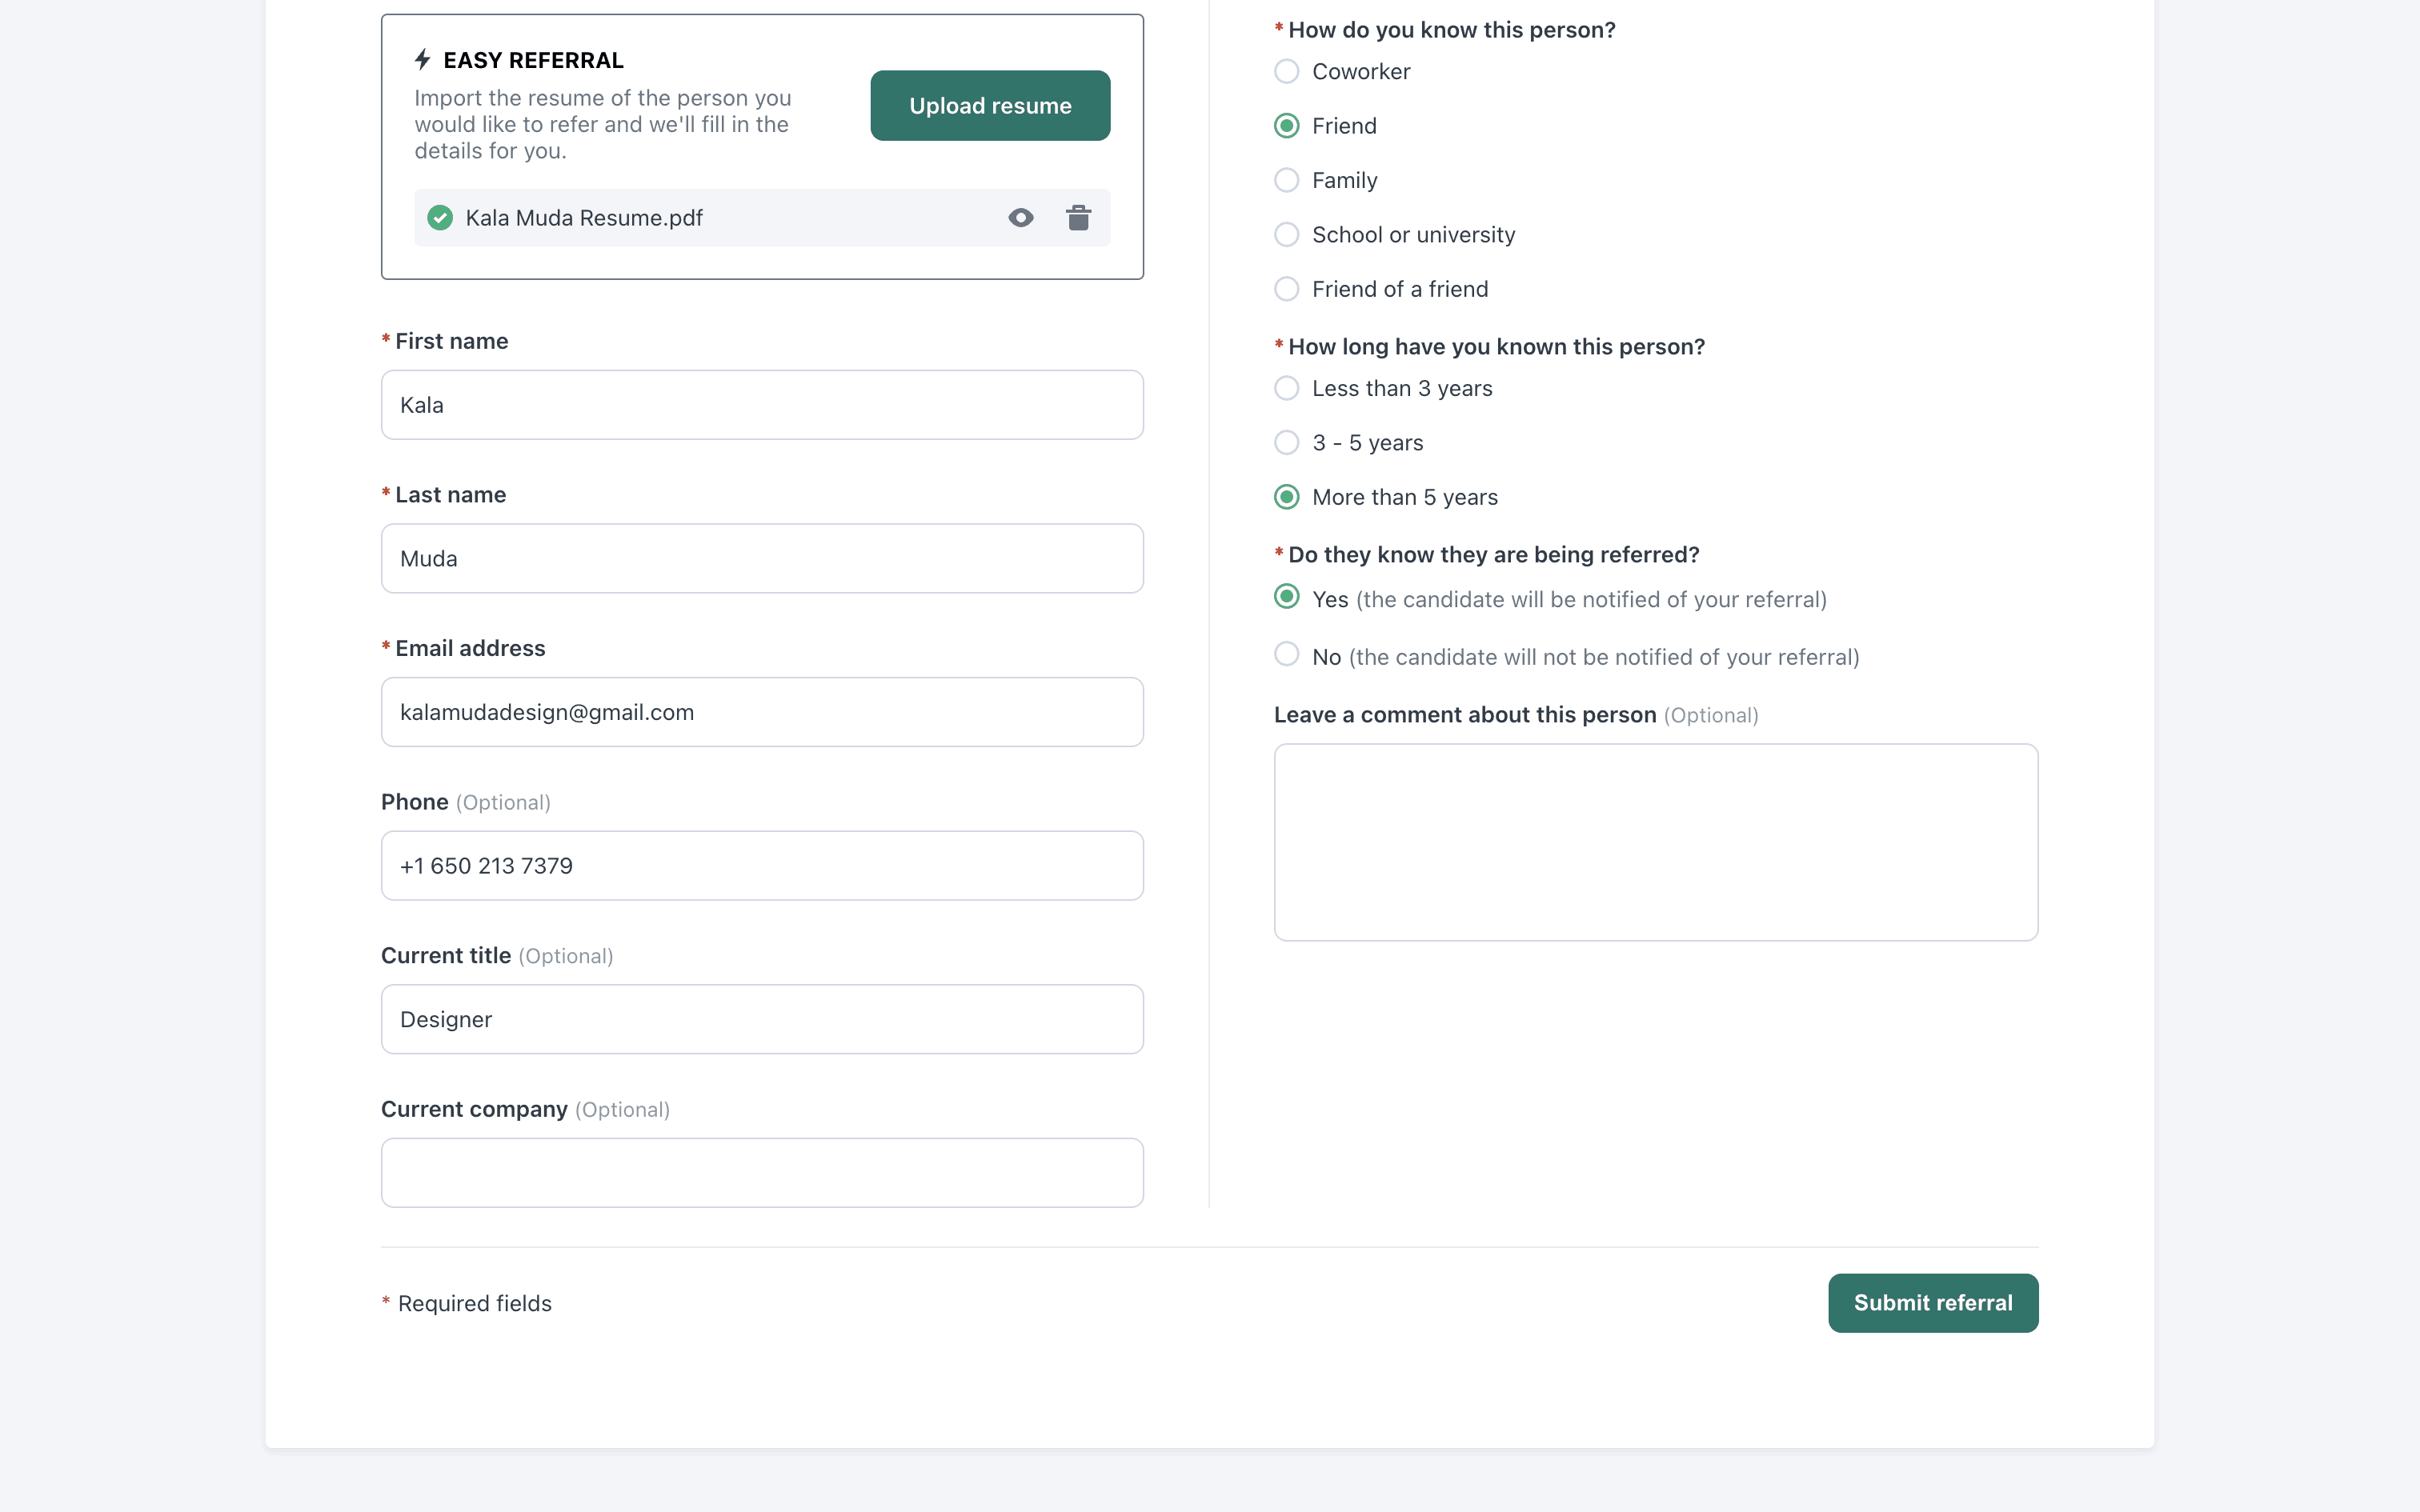Click the Easy Referral lightning bolt icon
Screen dimensions: 2420x1512
[423, 60]
